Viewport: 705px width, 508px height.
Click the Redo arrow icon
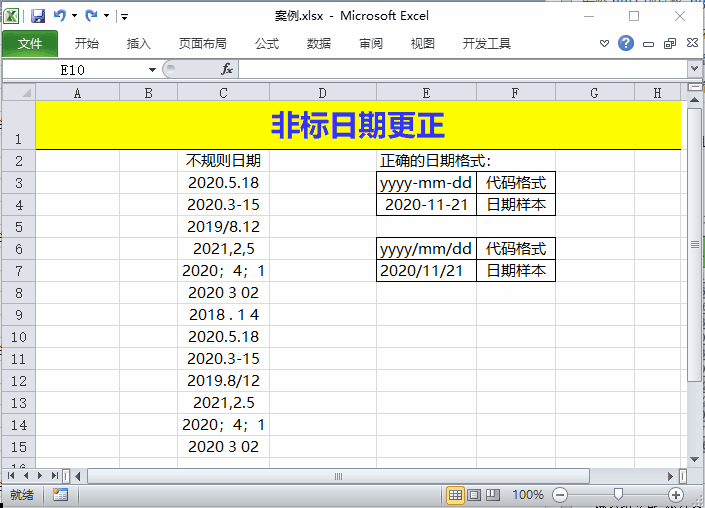(x=91, y=16)
